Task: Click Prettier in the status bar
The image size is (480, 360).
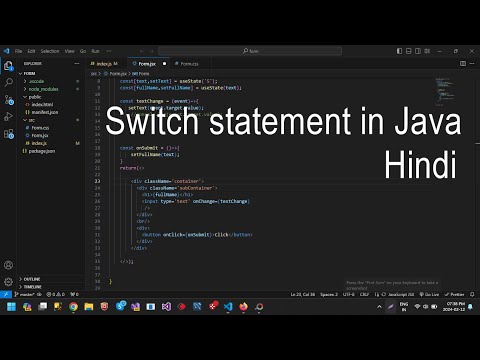Action: coord(454,294)
